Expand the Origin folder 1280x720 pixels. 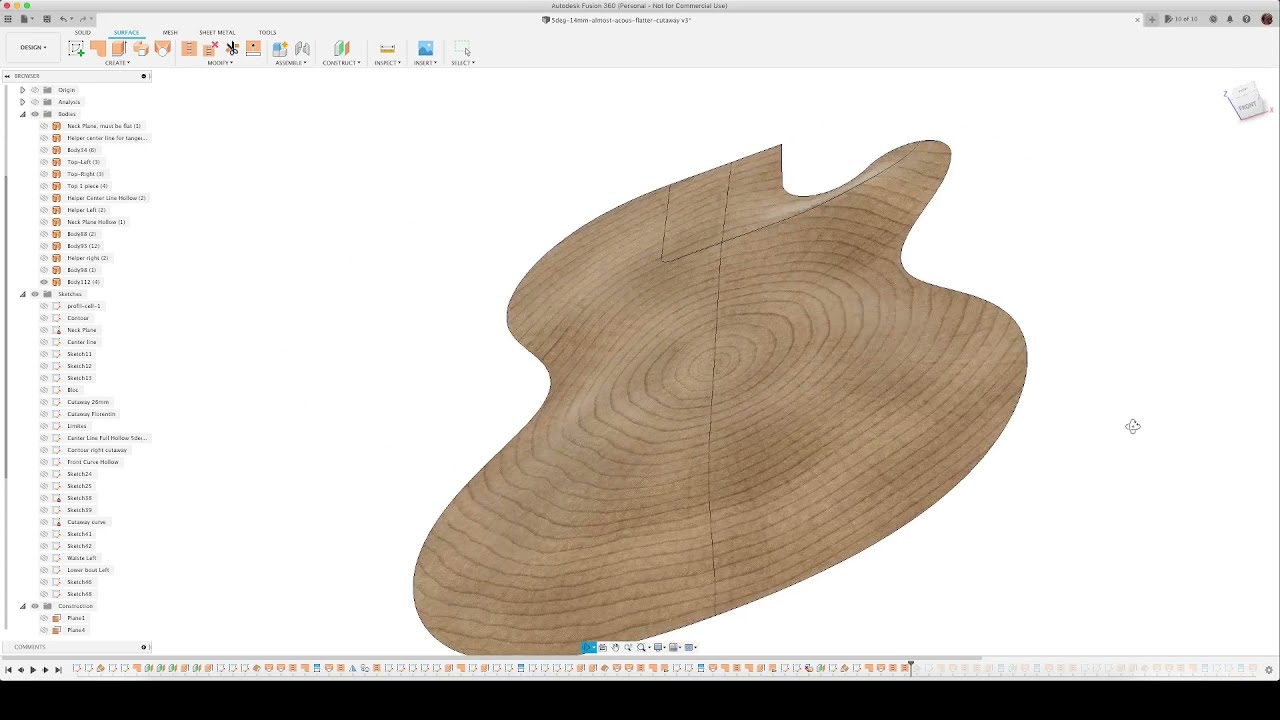(x=23, y=90)
